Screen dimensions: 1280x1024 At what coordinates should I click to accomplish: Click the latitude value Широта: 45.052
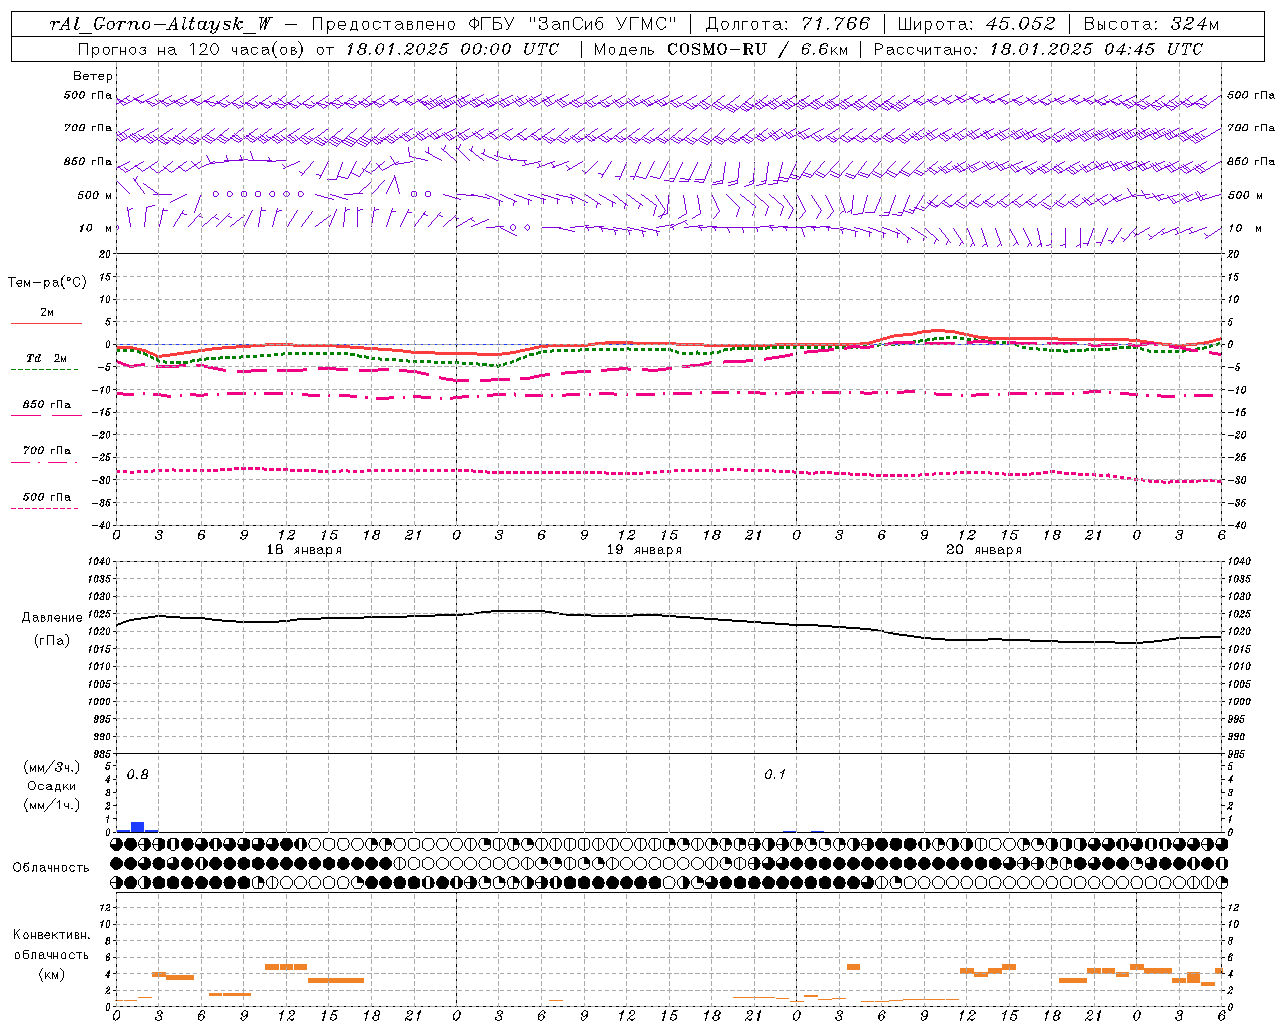(x=976, y=24)
